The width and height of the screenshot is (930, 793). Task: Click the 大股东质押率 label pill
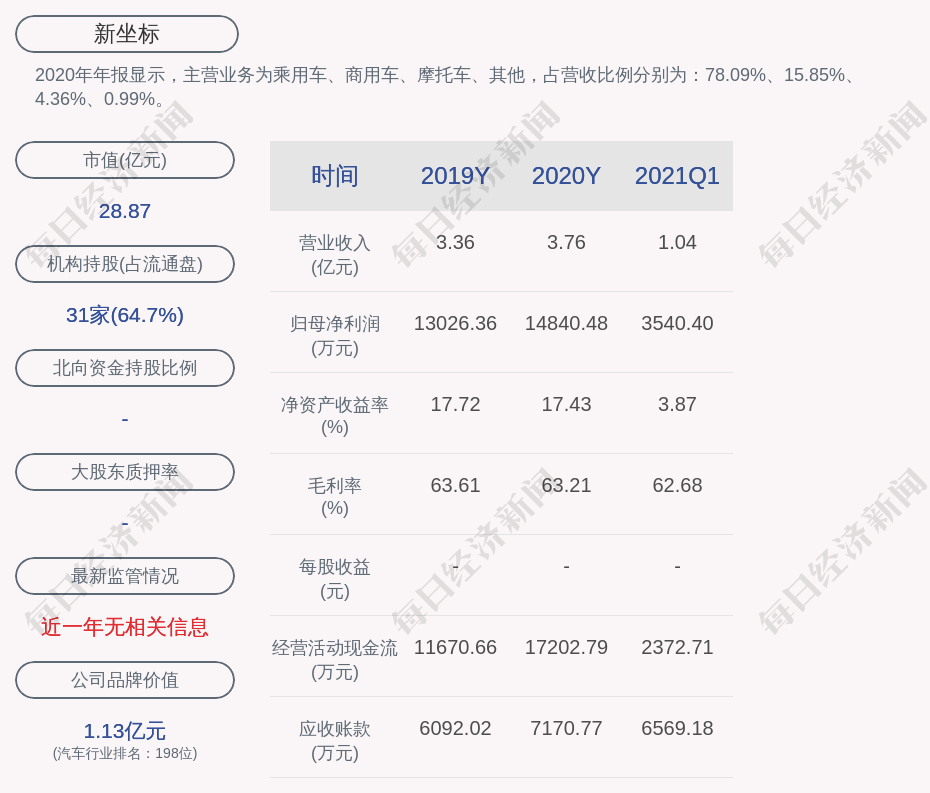(x=125, y=472)
